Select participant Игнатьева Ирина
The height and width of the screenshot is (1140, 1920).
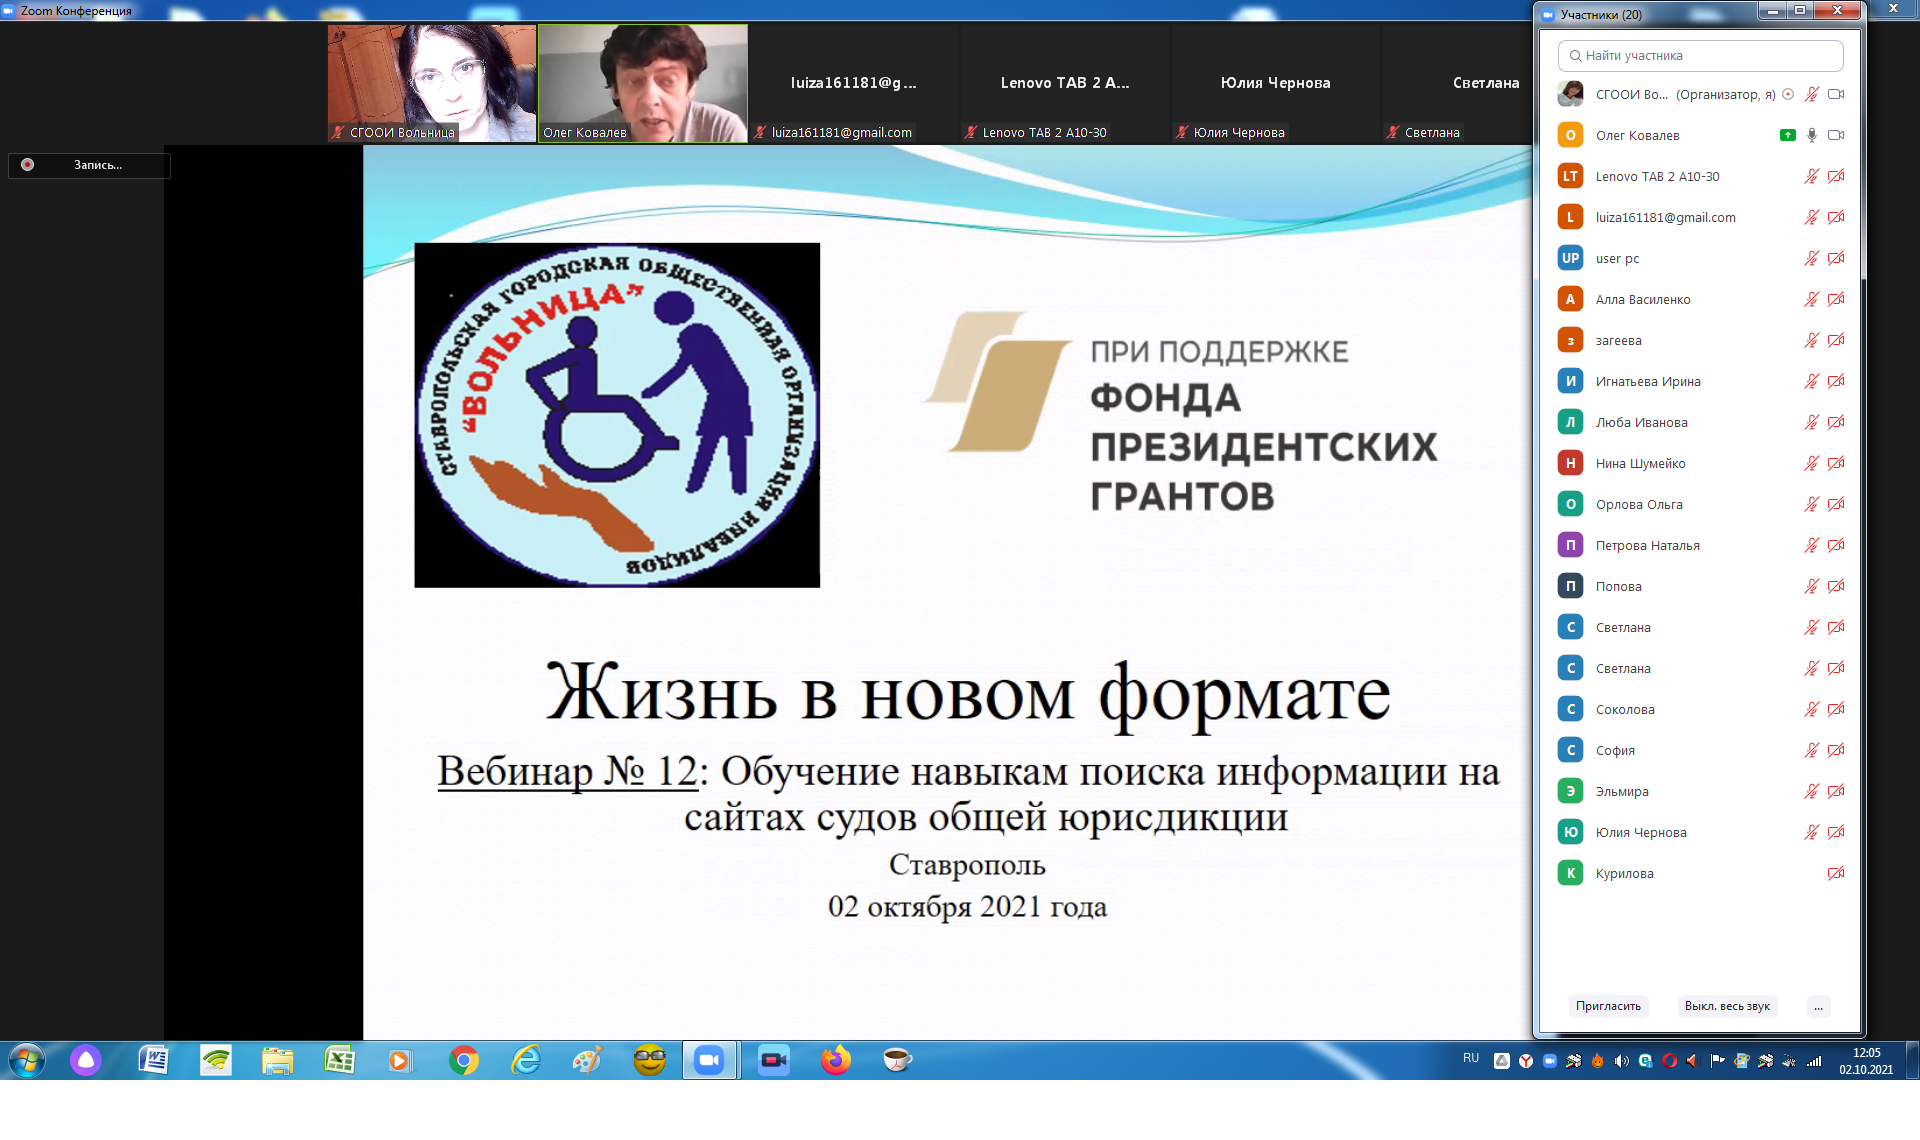tap(1701, 381)
